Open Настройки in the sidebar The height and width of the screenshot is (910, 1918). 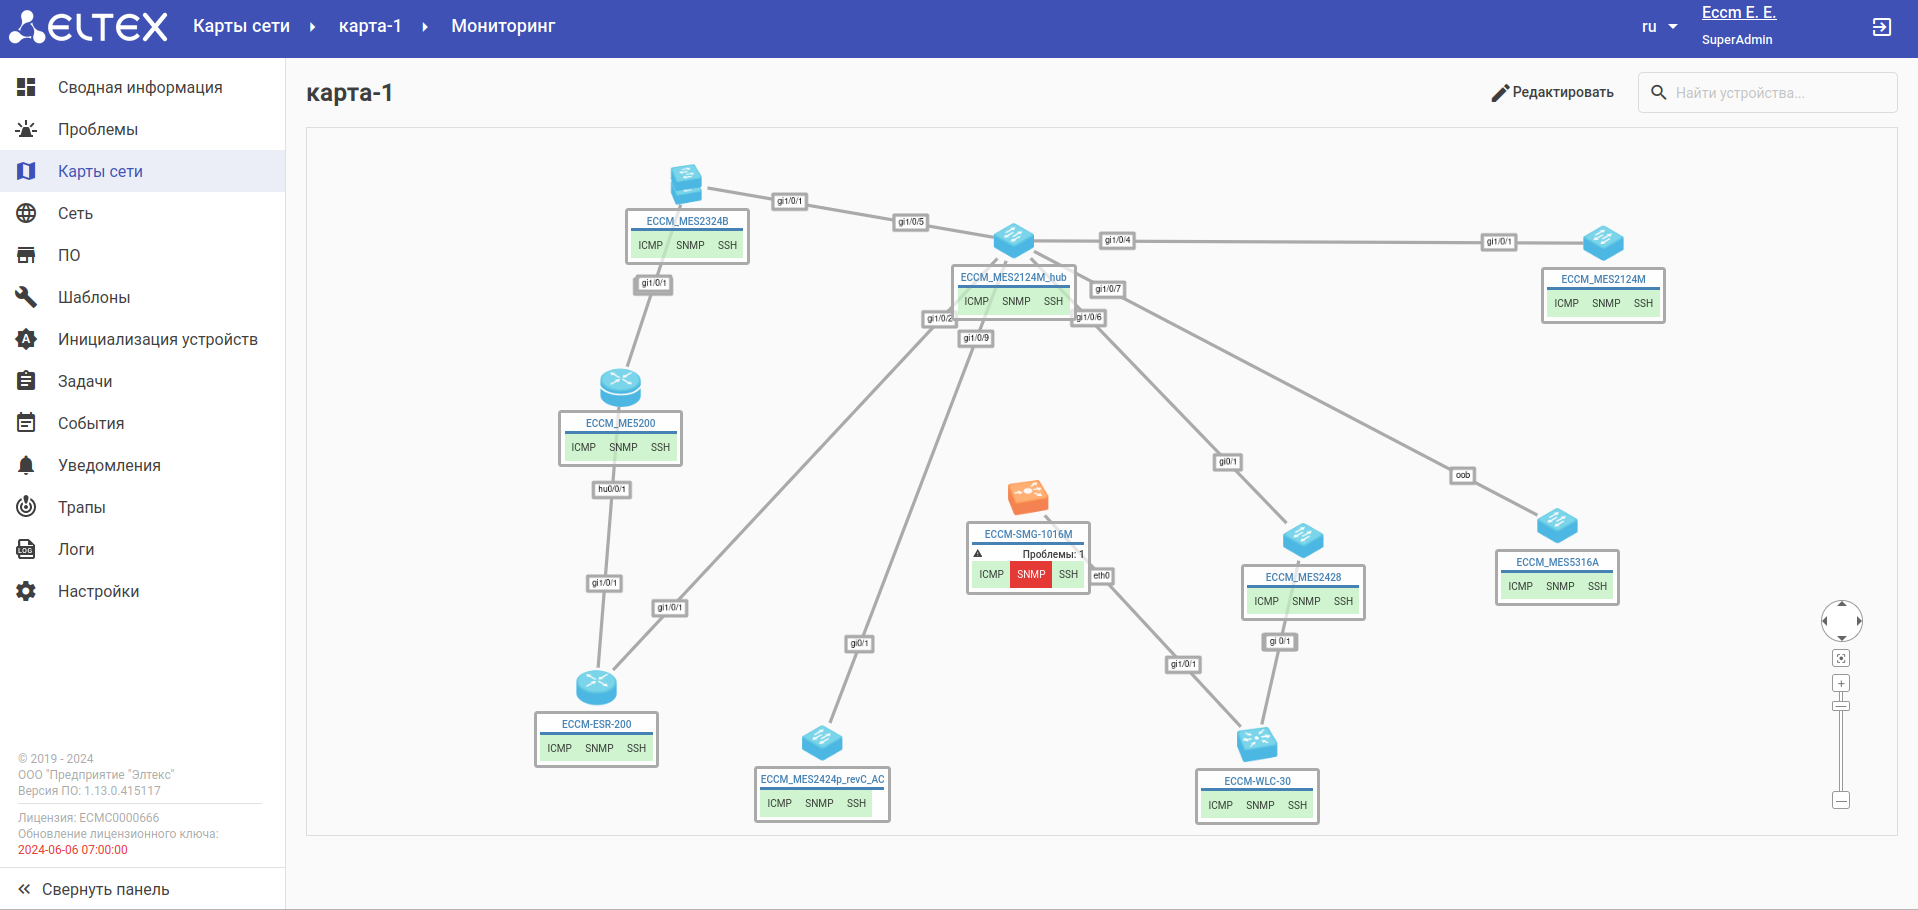coord(142,591)
